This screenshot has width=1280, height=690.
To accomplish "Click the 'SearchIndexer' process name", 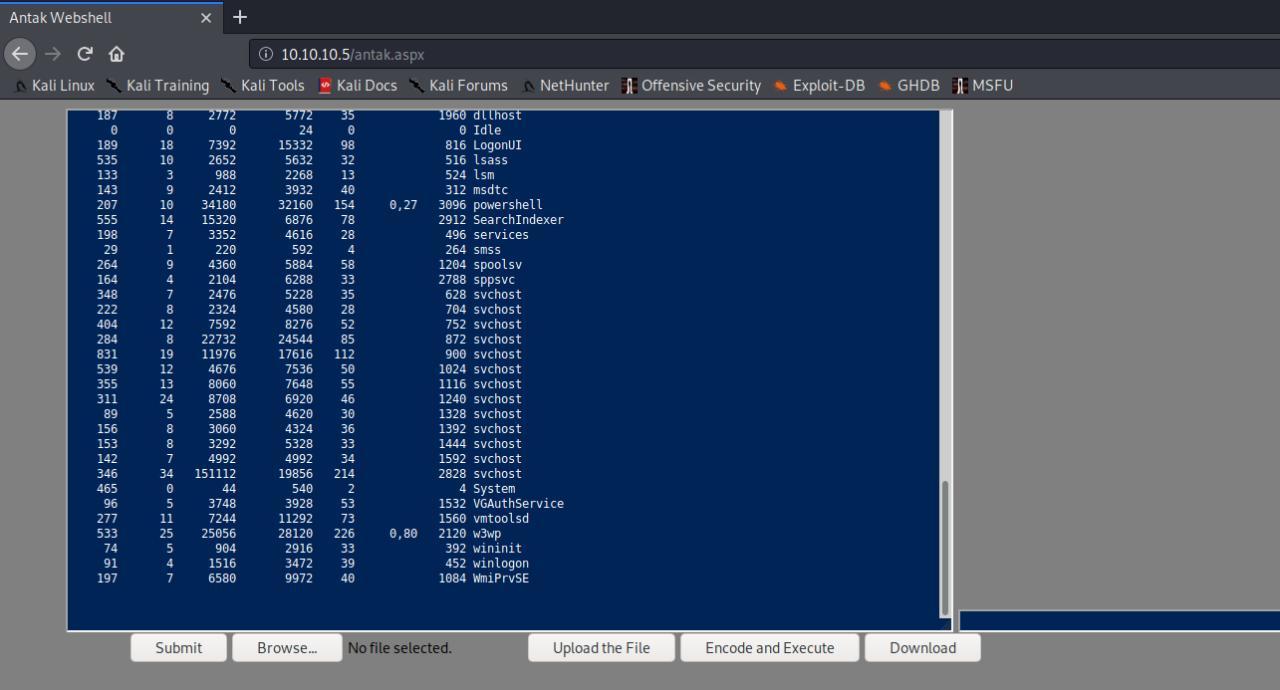I will [518, 220].
